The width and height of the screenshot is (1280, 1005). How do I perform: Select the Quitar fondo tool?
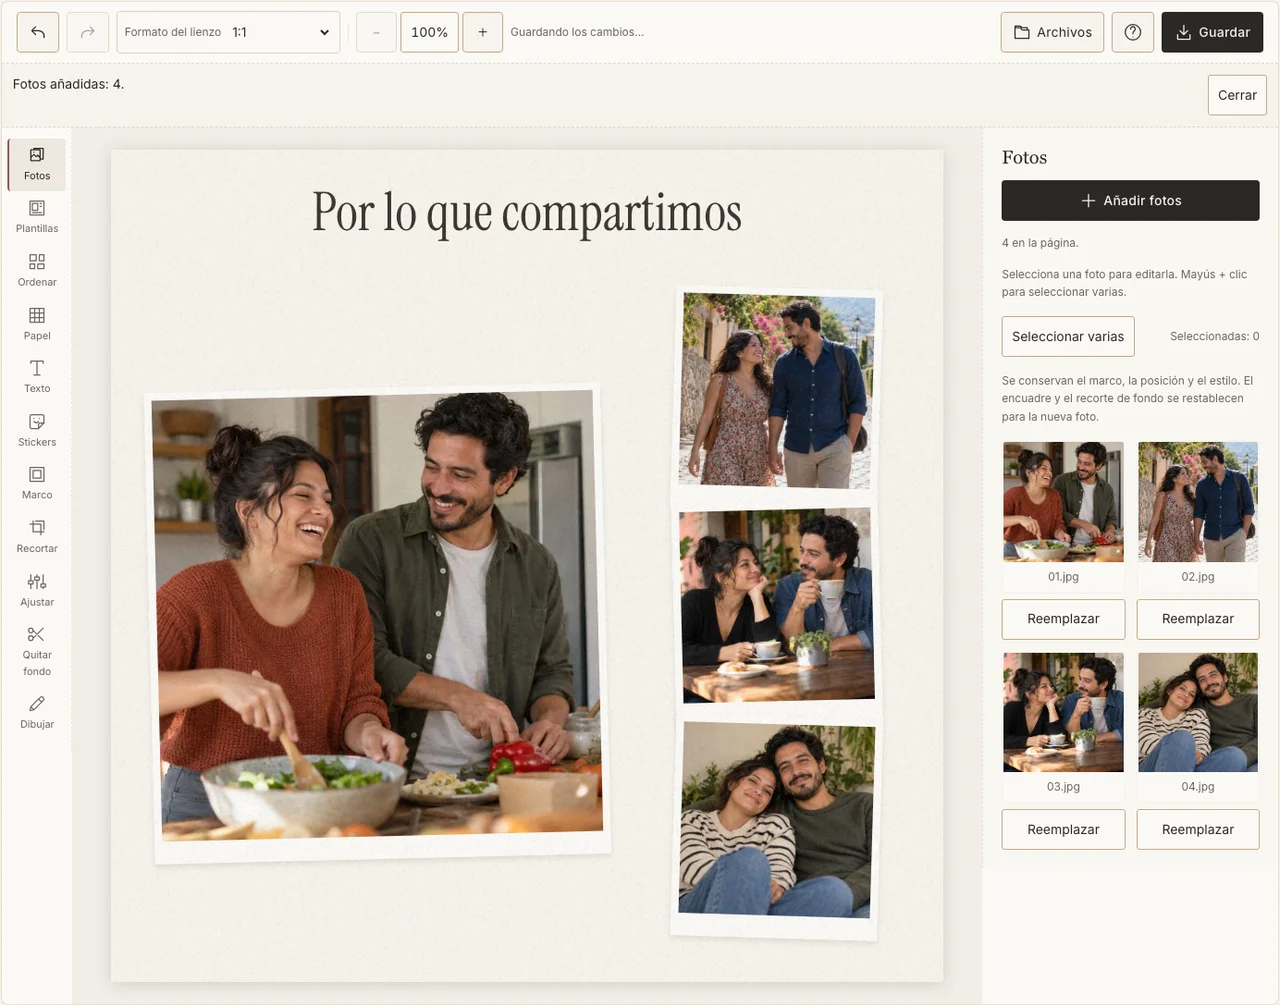coord(37,651)
